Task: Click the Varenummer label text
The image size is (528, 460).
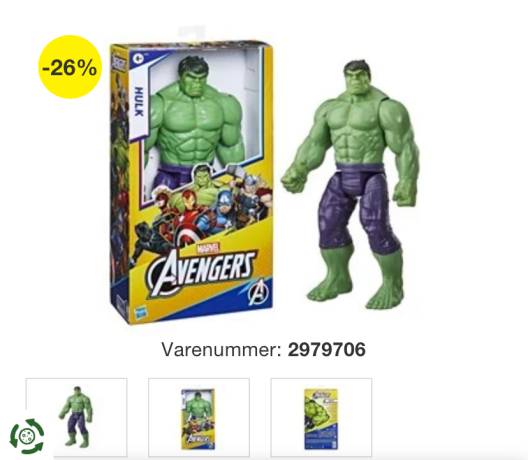Action: click(x=221, y=350)
